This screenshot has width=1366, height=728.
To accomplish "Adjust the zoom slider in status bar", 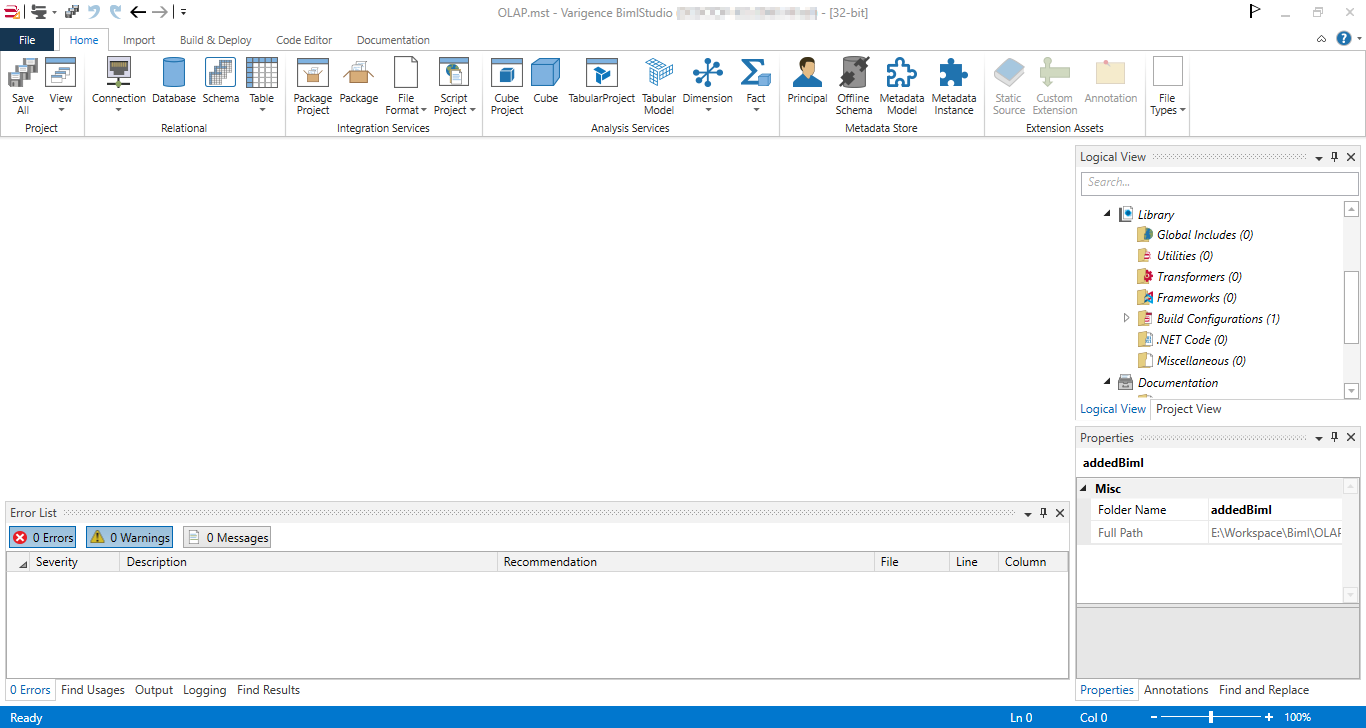I will [1211, 717].
